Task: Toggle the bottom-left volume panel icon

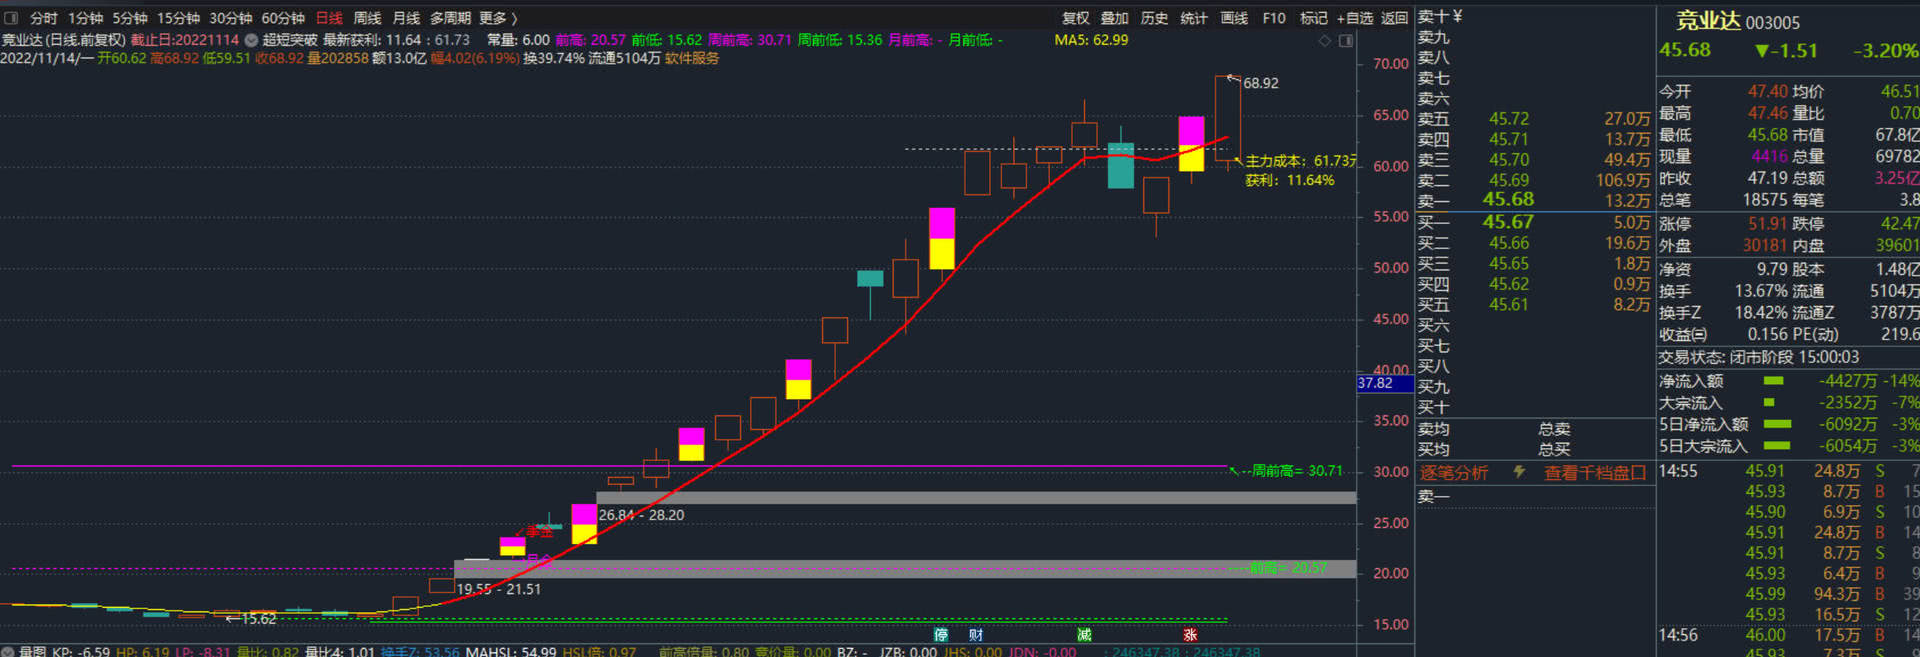Action: coord(8,651)
